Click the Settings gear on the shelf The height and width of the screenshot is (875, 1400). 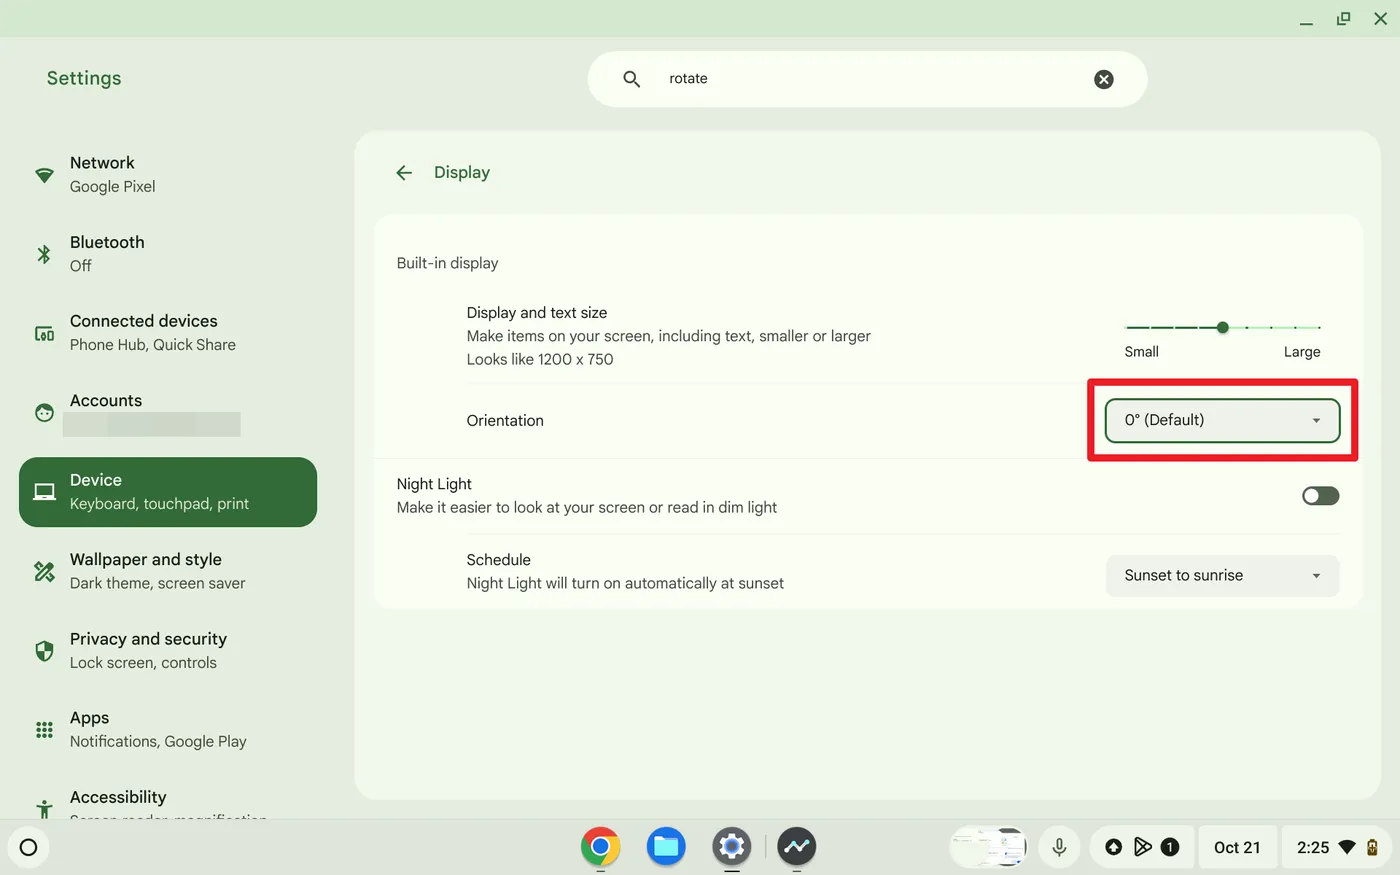coord(732,847)
